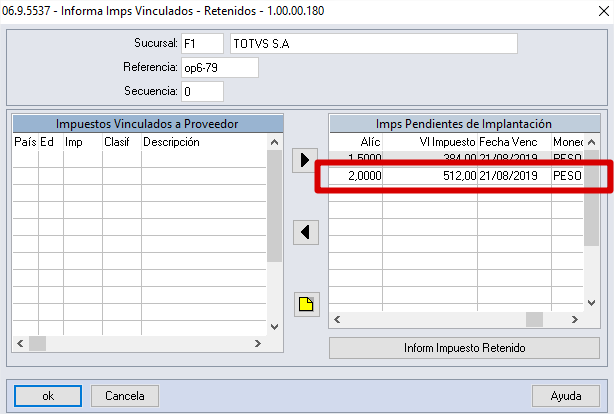This screenshot has width=614, height=414.
Task: Click the Secuencia input field
Action: pos(202,91)
